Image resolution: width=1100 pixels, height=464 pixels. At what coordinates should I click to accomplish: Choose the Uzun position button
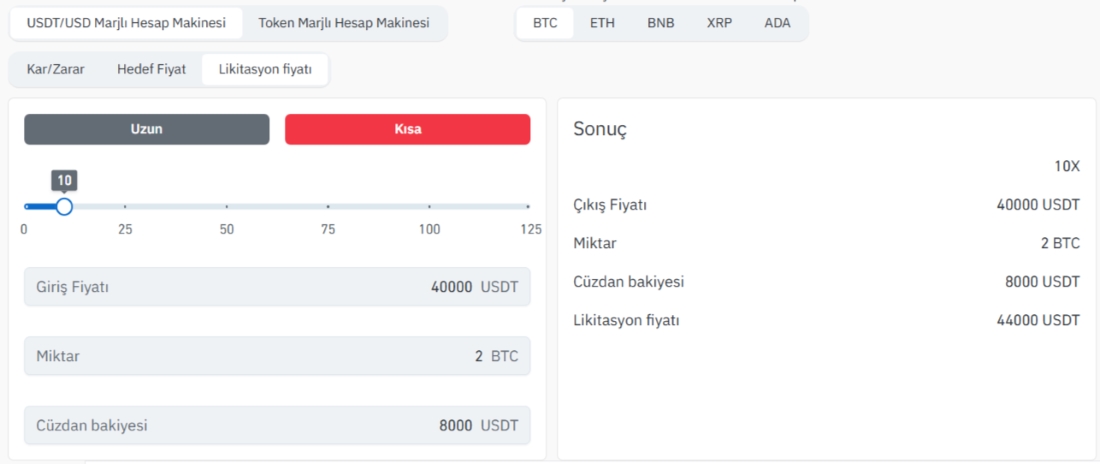147,129
